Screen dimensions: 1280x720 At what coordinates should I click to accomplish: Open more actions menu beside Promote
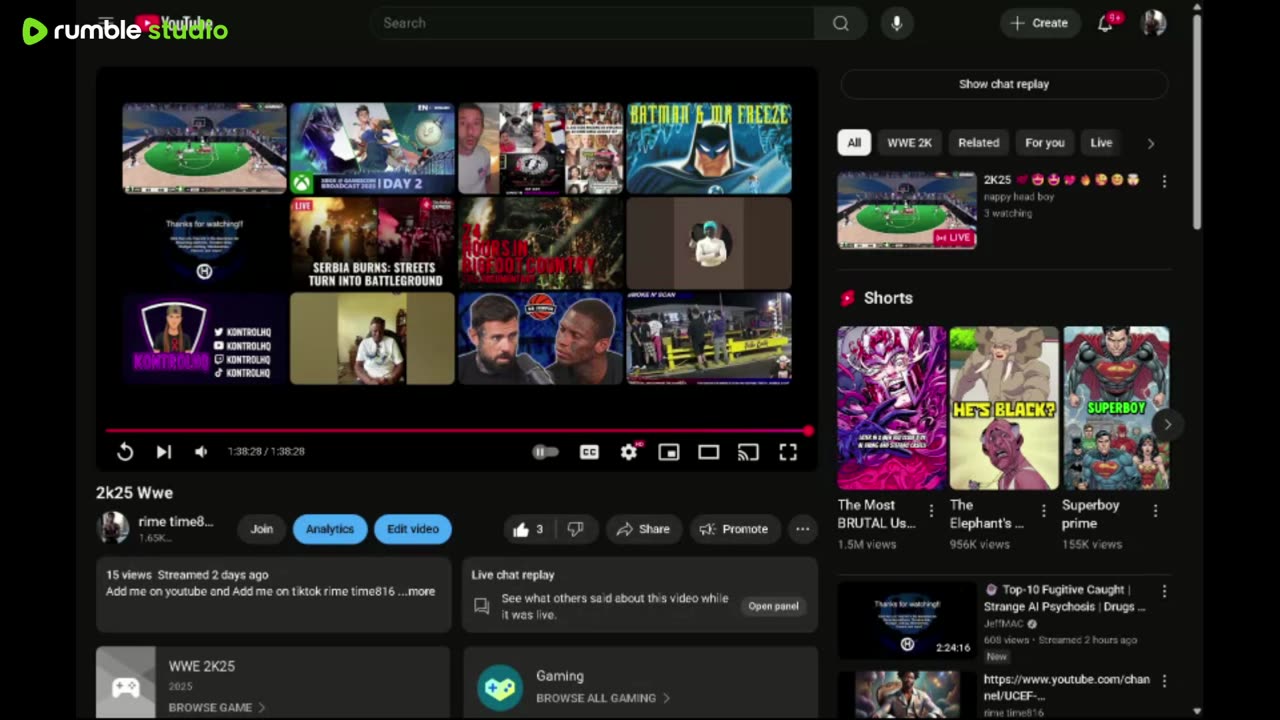(802, 529)
